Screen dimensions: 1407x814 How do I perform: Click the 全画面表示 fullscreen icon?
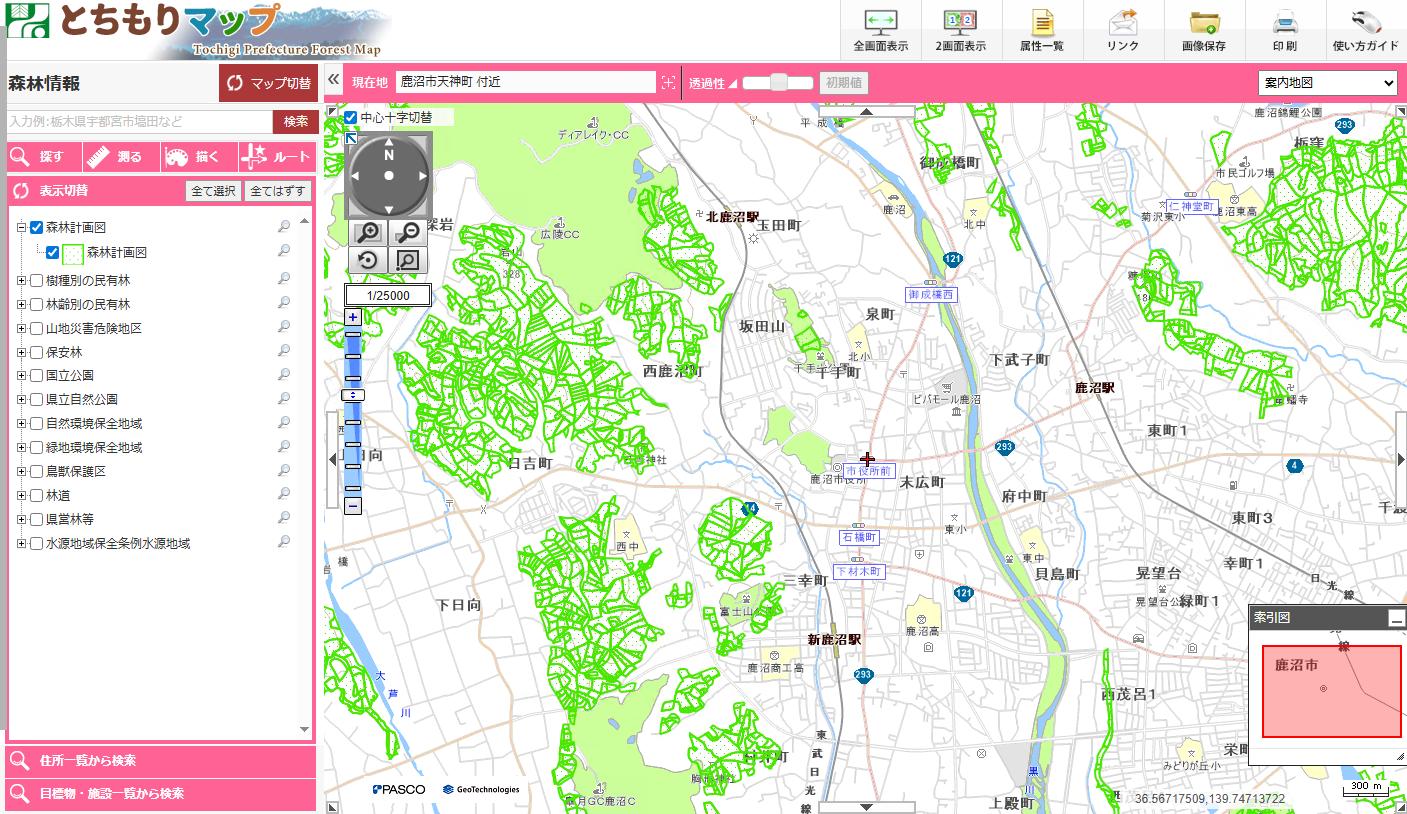880,30
